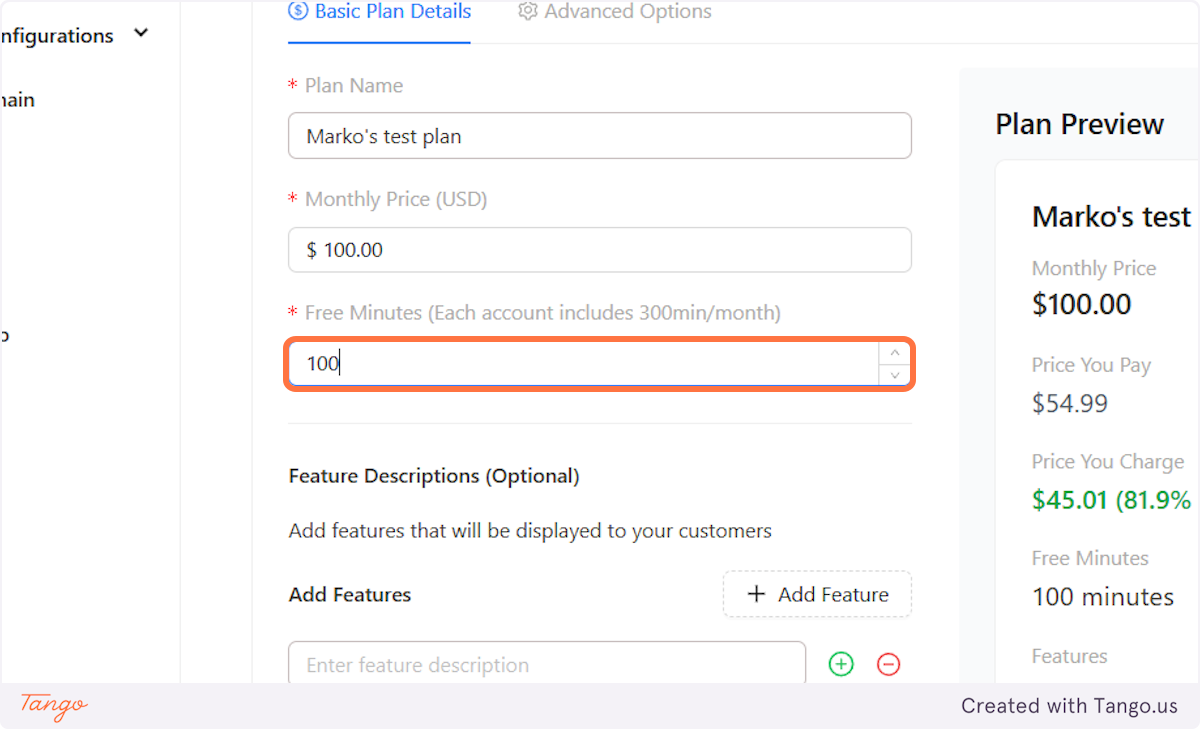The image size is (1200, 729).
Task: Click the green plus to add another feature row
Action: pos(840,664)
